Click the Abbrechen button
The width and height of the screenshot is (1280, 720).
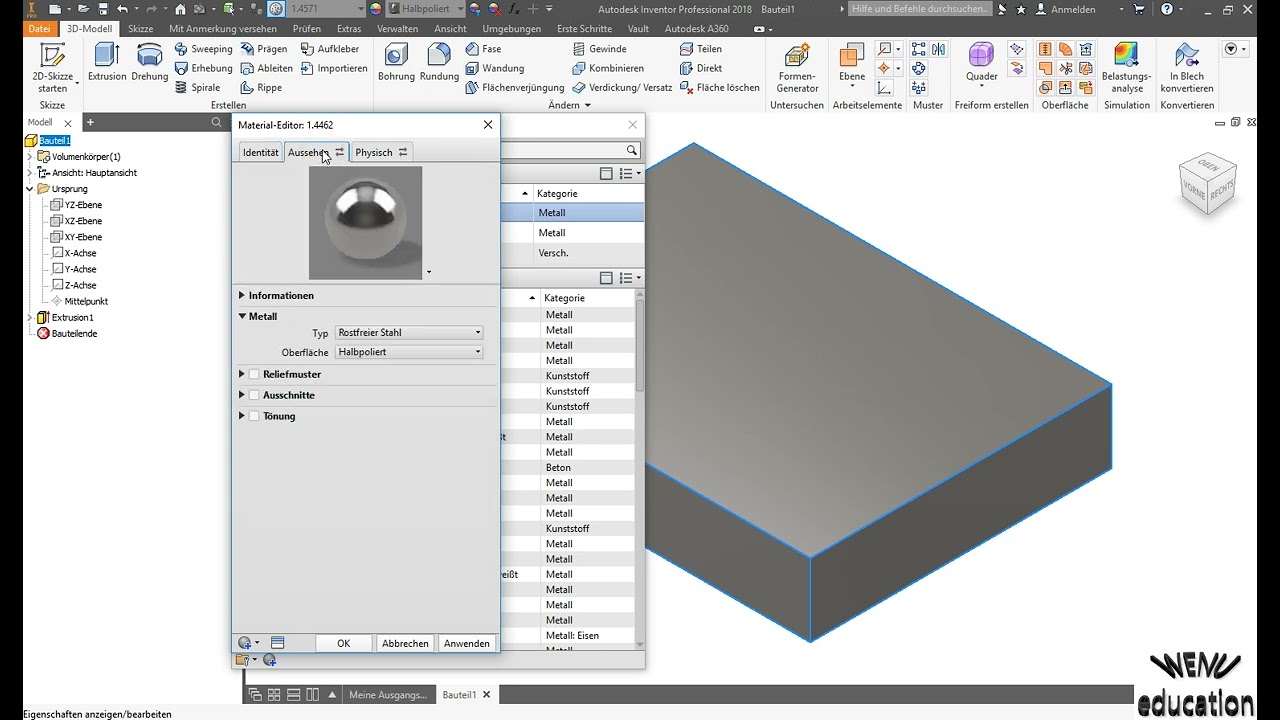pos(405,644)
